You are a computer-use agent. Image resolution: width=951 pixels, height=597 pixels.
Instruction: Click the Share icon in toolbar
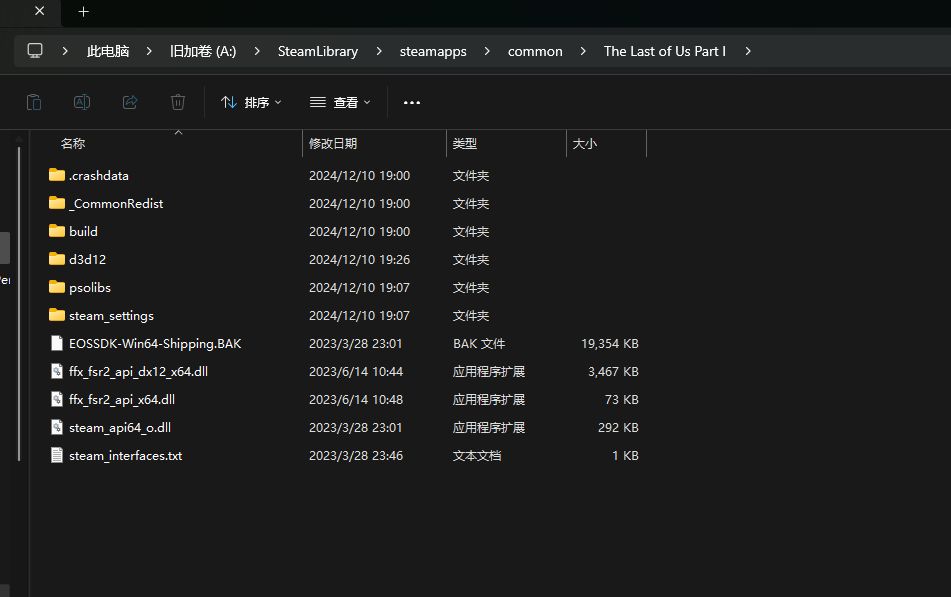130,102
